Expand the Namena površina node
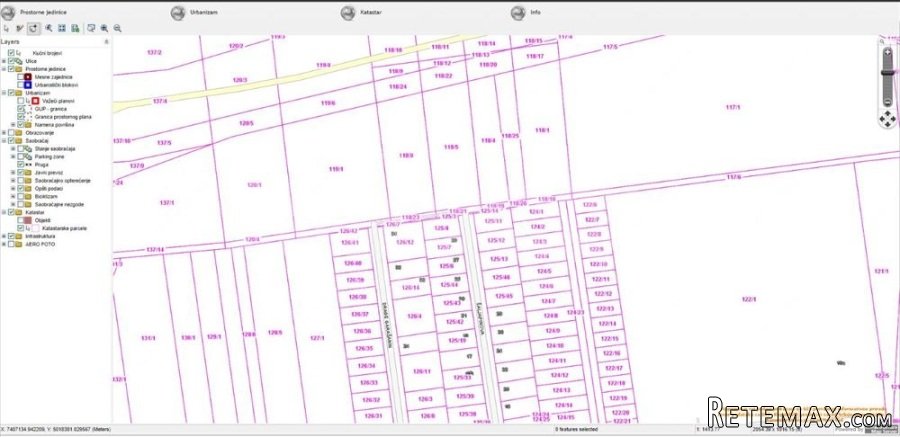Image resolution: width=900 pixels, height=437 pixels. click(13, 125)
